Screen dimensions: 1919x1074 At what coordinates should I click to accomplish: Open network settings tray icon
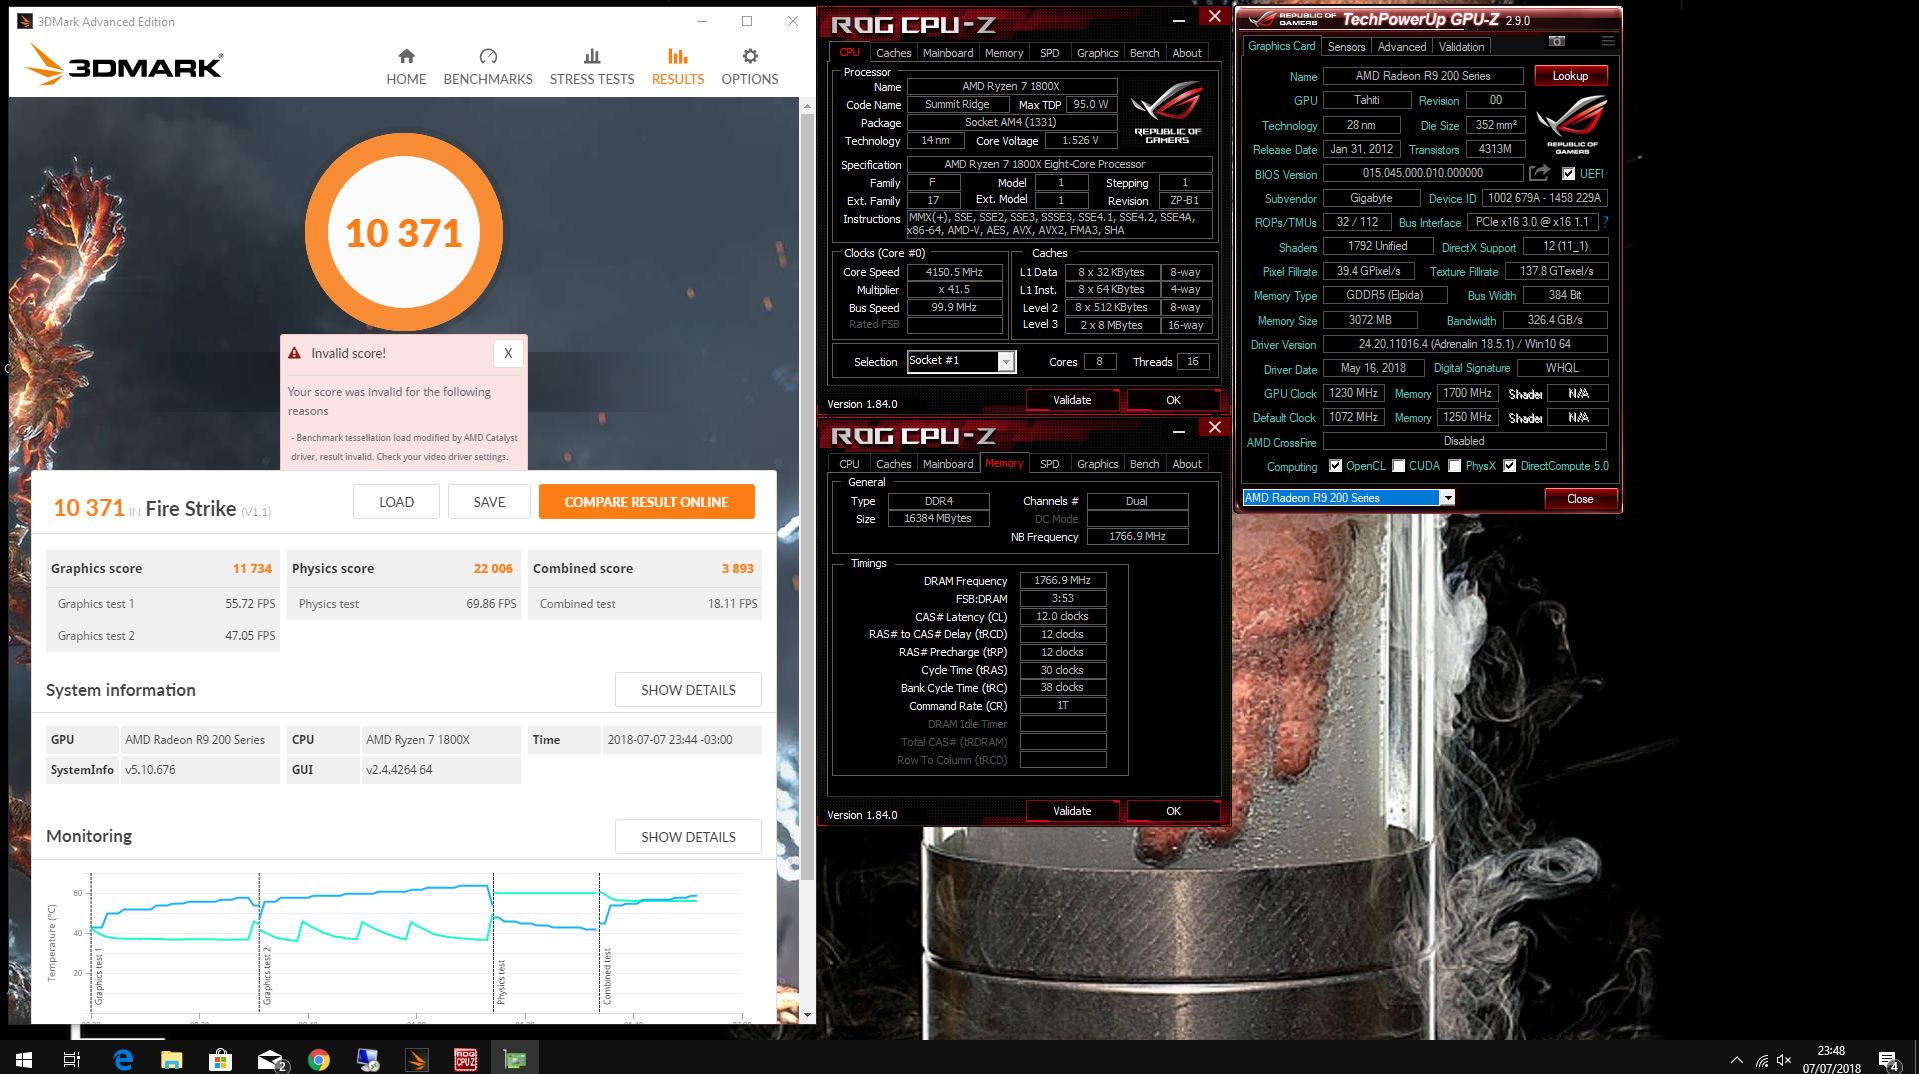point(1761,1060)
